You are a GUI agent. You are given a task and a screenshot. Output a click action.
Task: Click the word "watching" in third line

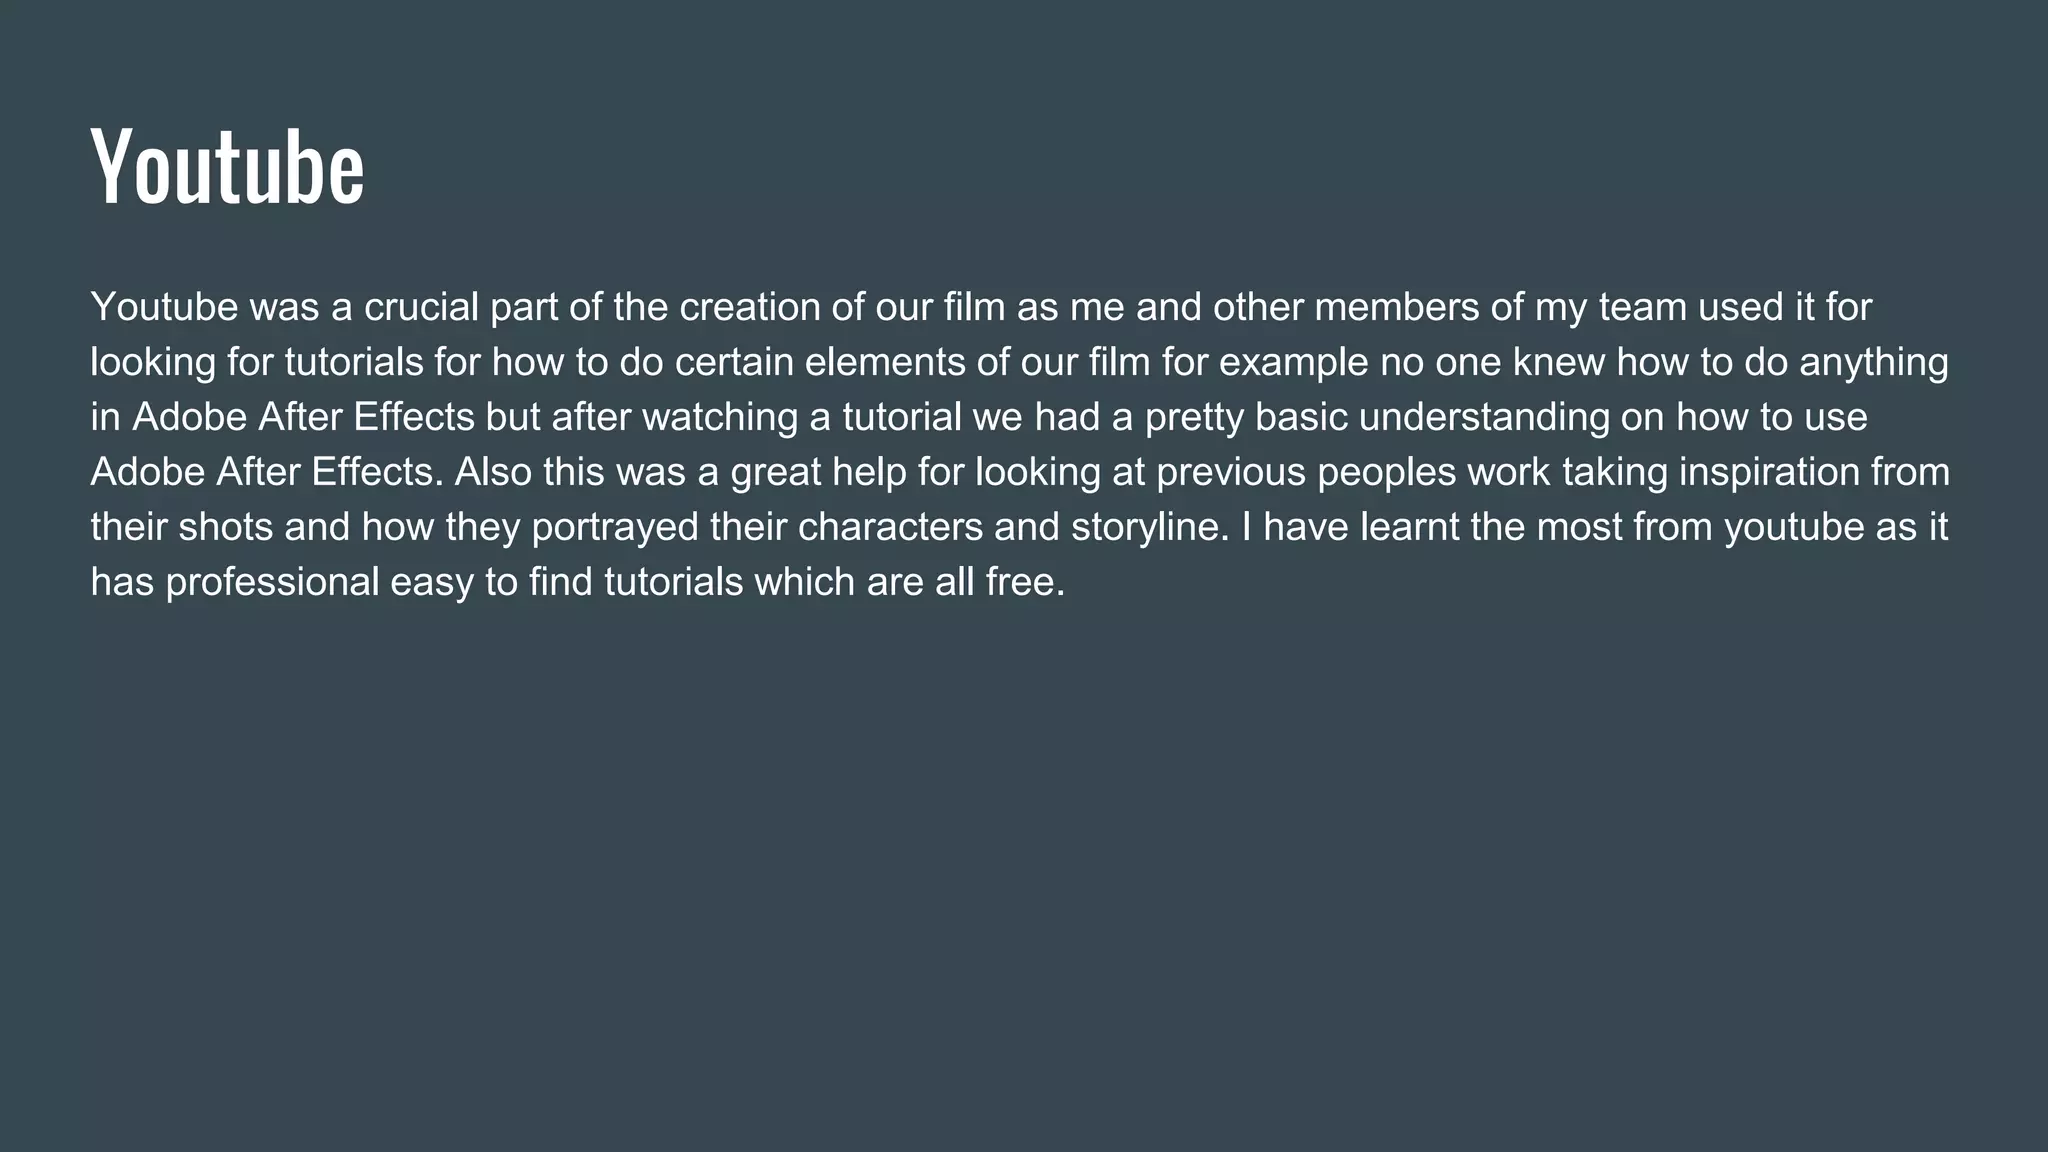coord(720,417)
